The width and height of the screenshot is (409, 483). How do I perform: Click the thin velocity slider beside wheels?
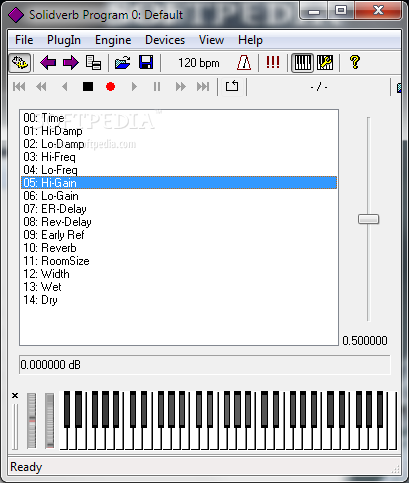pos(15,426)
